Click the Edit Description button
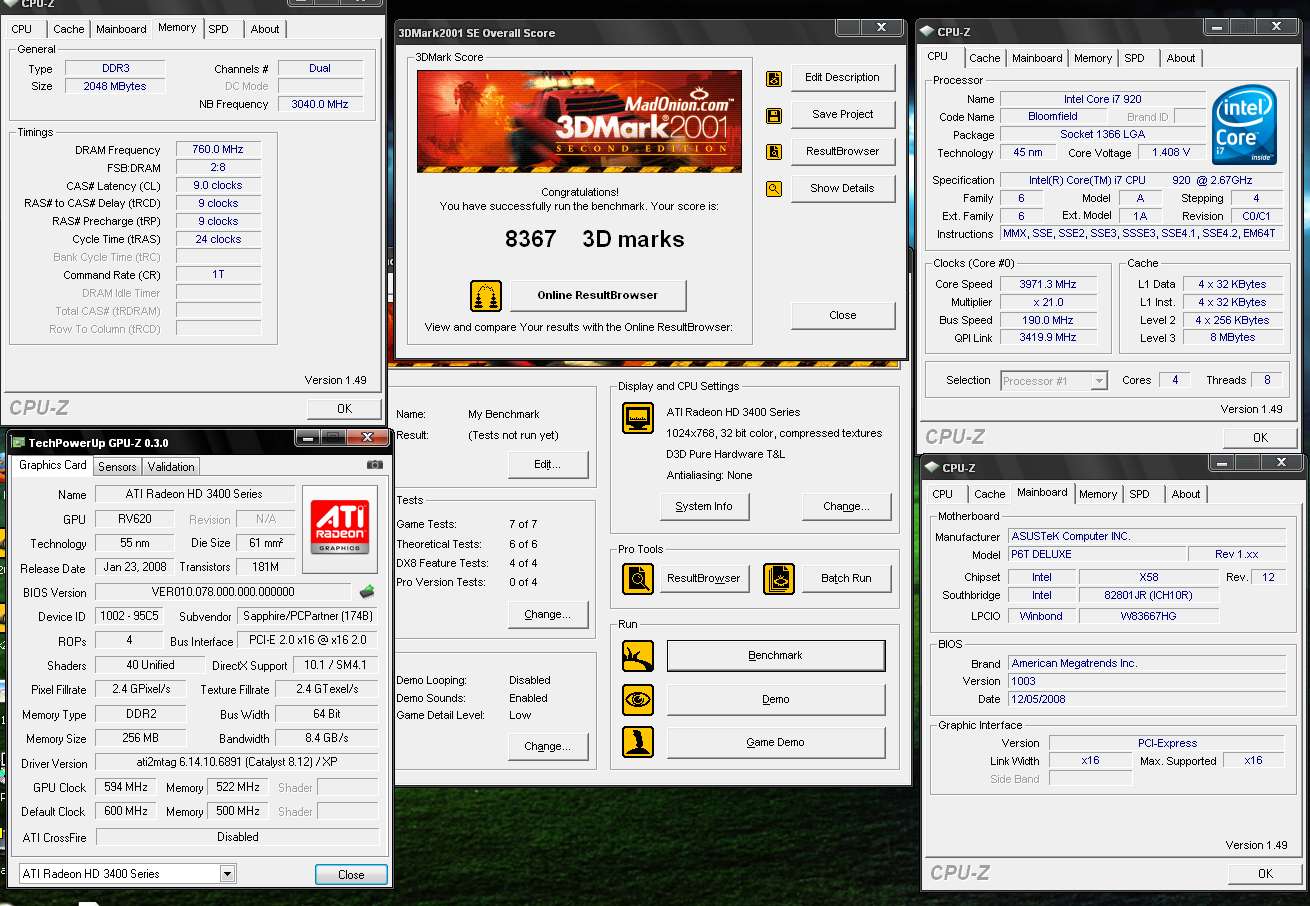The image size is (1310, 906). coord(842,78)
